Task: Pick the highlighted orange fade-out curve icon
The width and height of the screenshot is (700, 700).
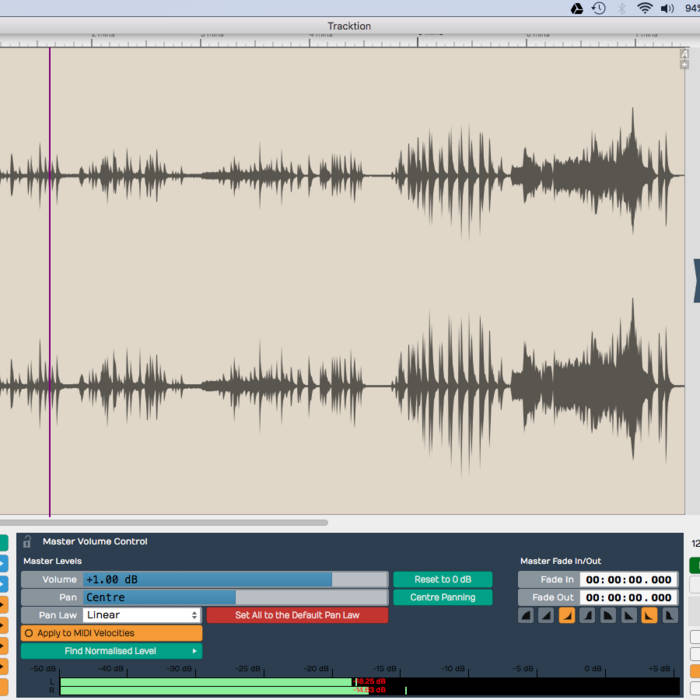Action: coord(649,616)
